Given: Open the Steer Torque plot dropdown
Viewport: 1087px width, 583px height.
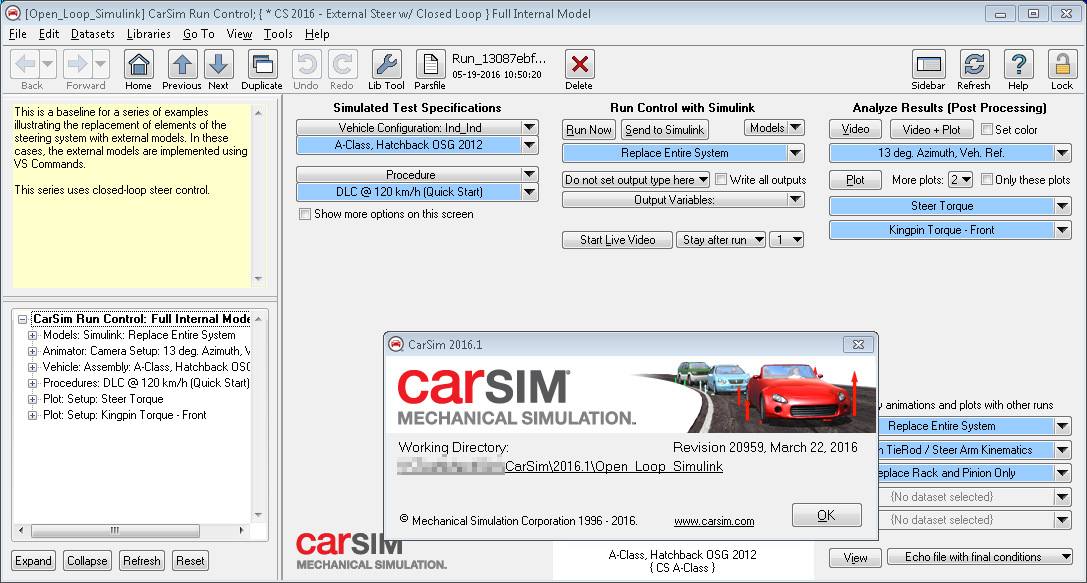Looking at the screenshot, I should coord(1063,206).
